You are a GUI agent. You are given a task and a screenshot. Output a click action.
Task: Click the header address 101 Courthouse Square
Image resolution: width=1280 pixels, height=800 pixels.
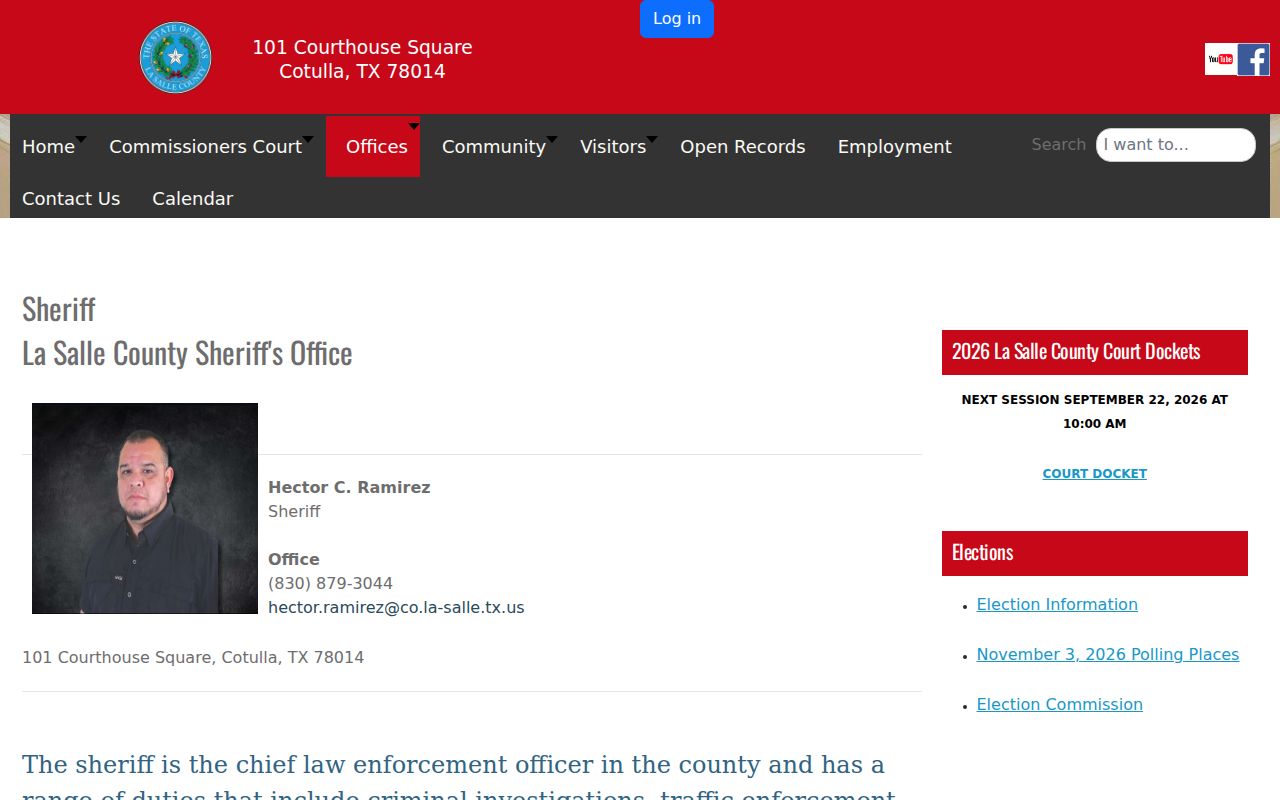(362, 48)
